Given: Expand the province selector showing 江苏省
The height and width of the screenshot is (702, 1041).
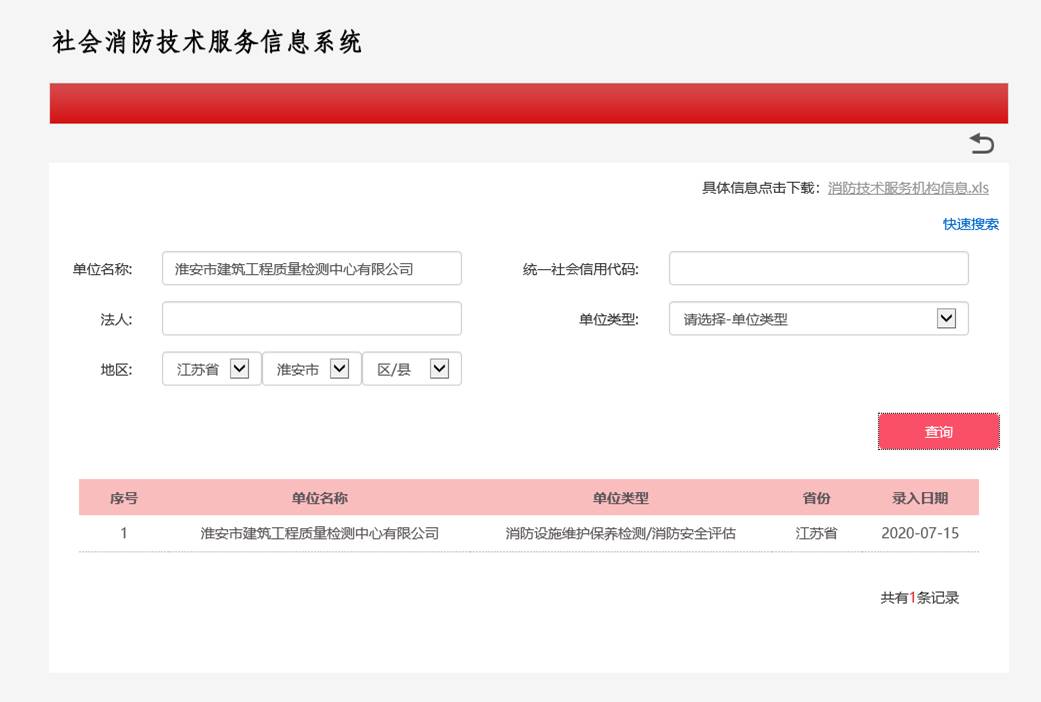Looking at the screenshot, I should pos(209,368).
